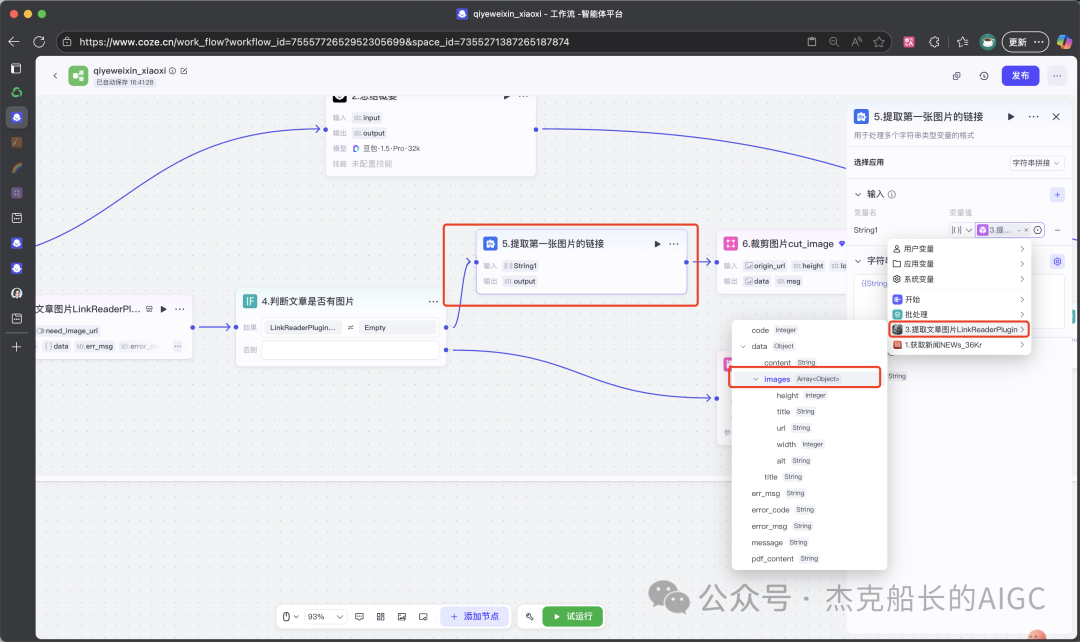Add a new input variable with plus button
The width and height of the screenshot is (1080, 642).
[1057, 195]
